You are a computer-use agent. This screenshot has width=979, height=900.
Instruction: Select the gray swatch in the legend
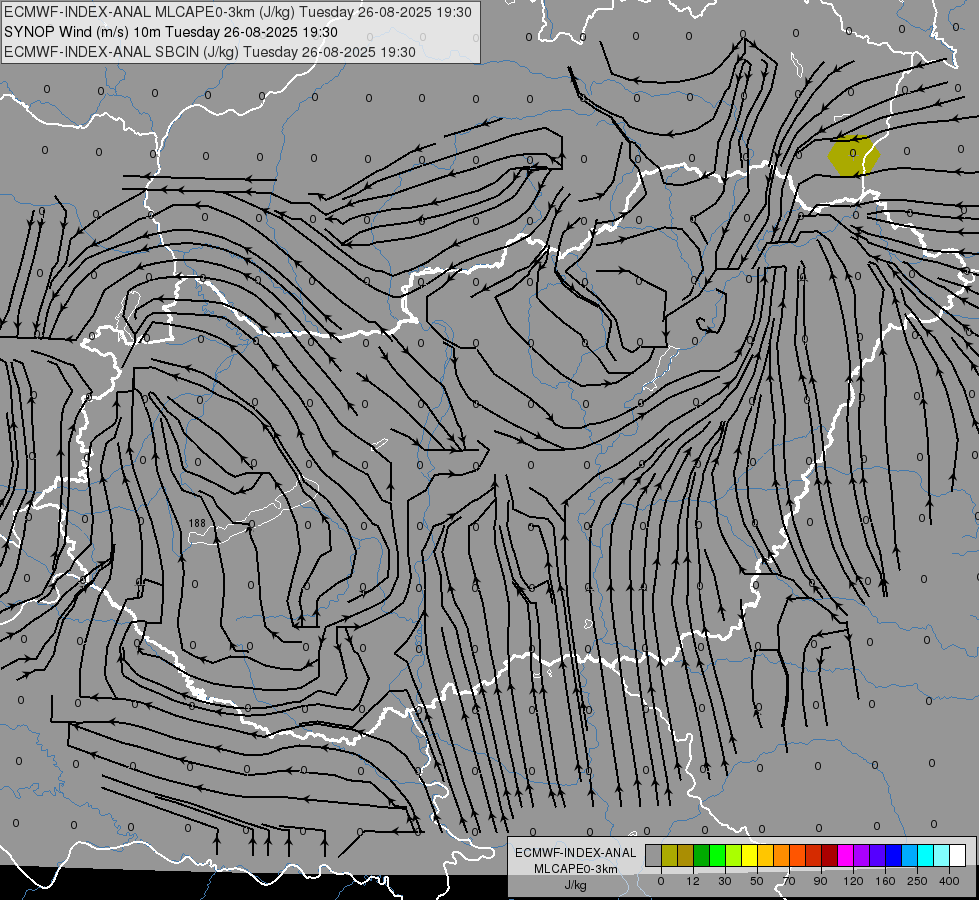(654, 855)
